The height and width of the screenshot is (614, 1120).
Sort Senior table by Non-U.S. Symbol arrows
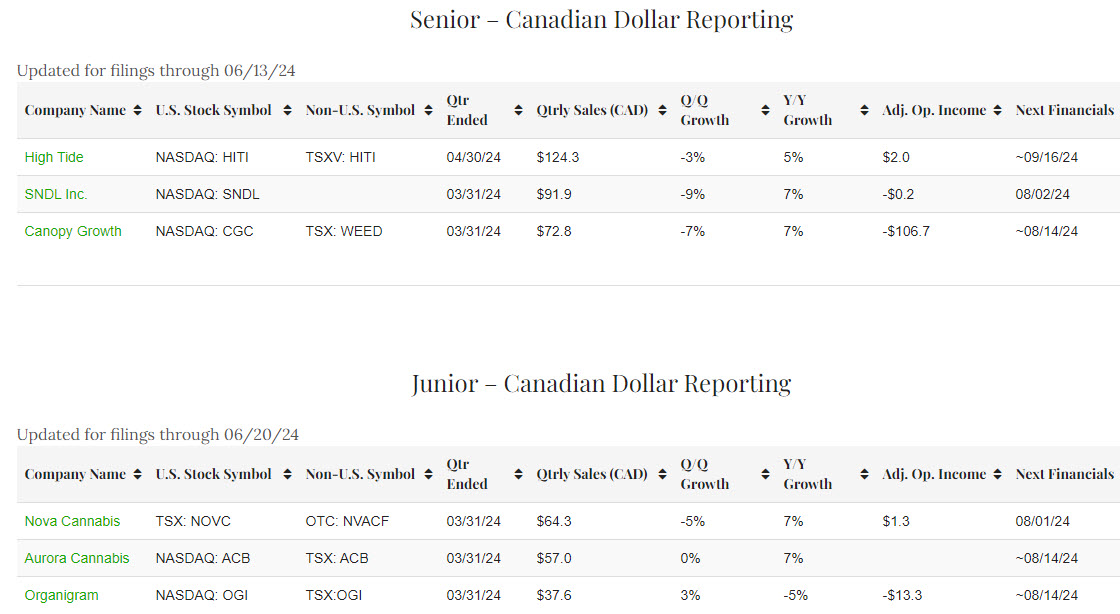[x=428, y=110]
